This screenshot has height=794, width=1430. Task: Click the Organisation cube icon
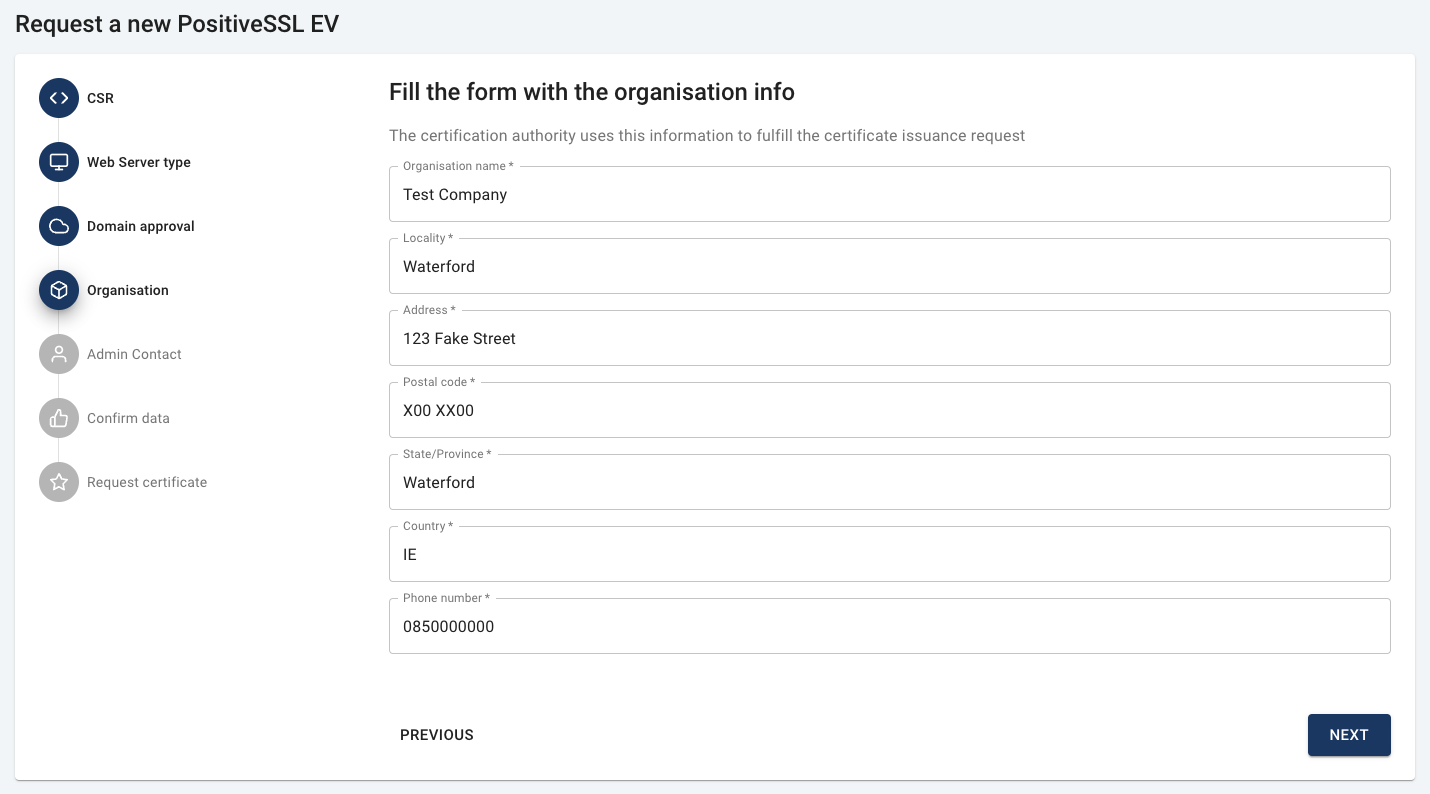(59, 290)
